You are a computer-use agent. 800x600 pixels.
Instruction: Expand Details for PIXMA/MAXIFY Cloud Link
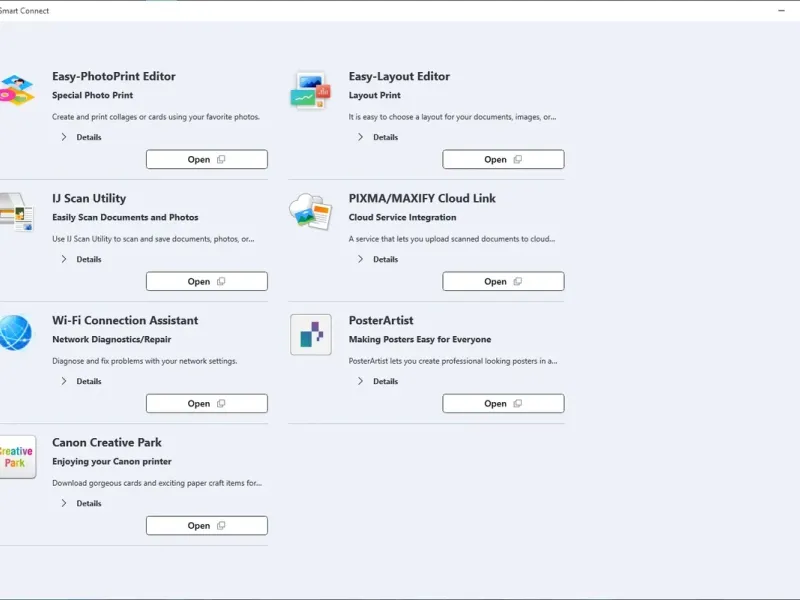click(378, 259)
